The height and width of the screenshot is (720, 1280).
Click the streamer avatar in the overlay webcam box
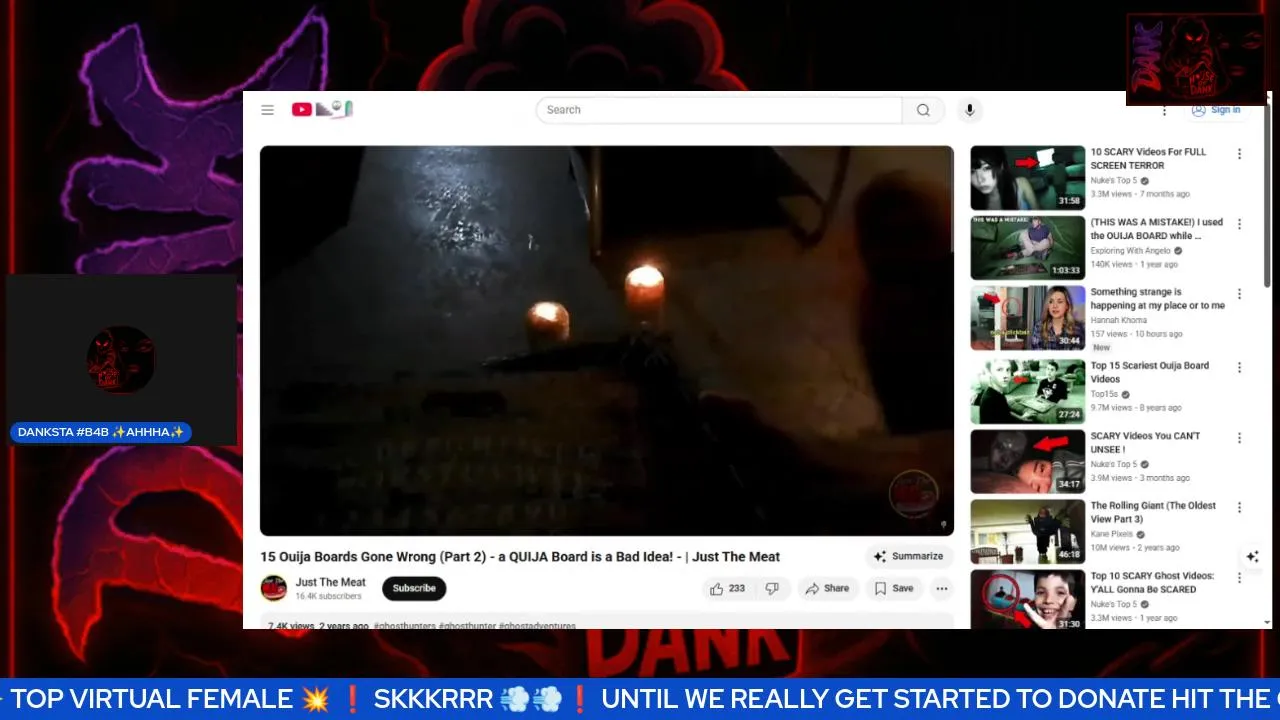[120, 359]
